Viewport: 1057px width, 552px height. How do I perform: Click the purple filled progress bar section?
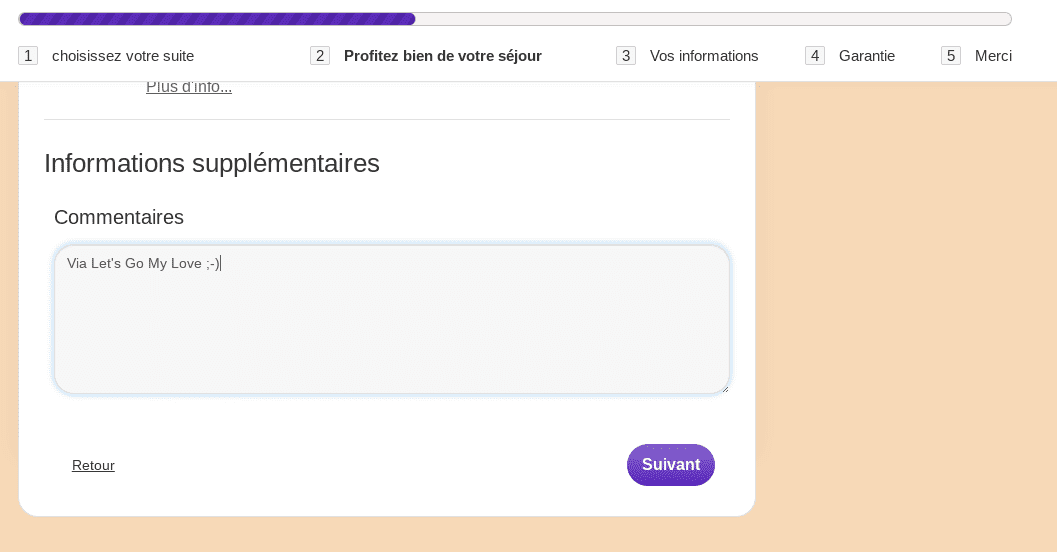coord(217,19)
